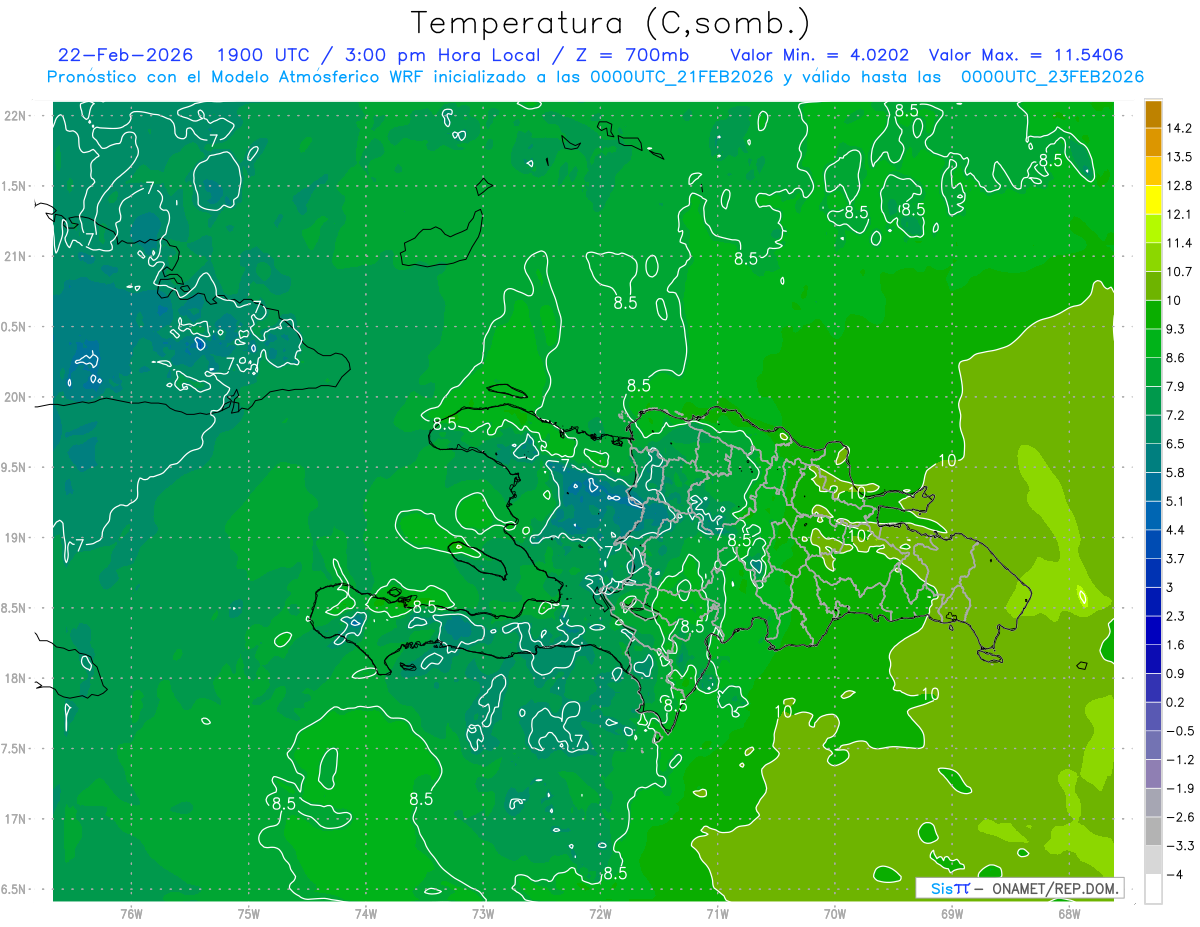The width and height of the screenshot is (1200, 927).
Task: Click the "71W" longitude axis label
Action: pos(717,914)
